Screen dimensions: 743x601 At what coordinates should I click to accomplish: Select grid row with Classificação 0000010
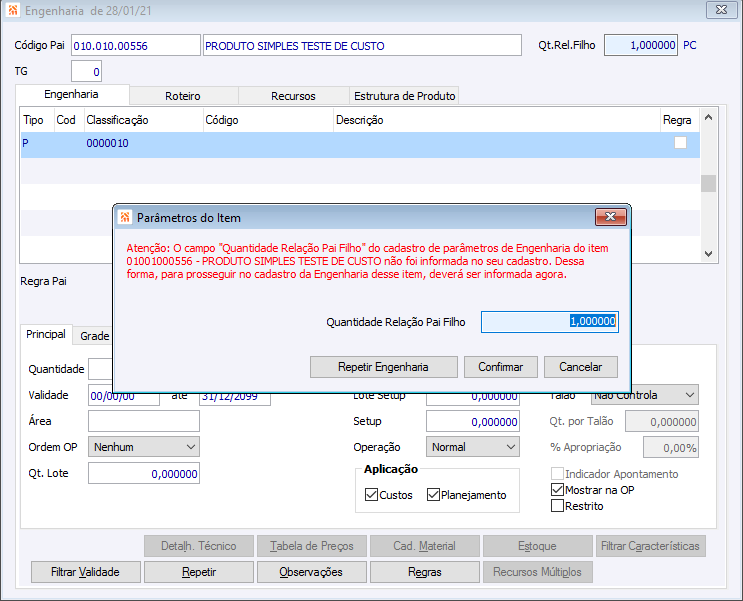[360, 145]
